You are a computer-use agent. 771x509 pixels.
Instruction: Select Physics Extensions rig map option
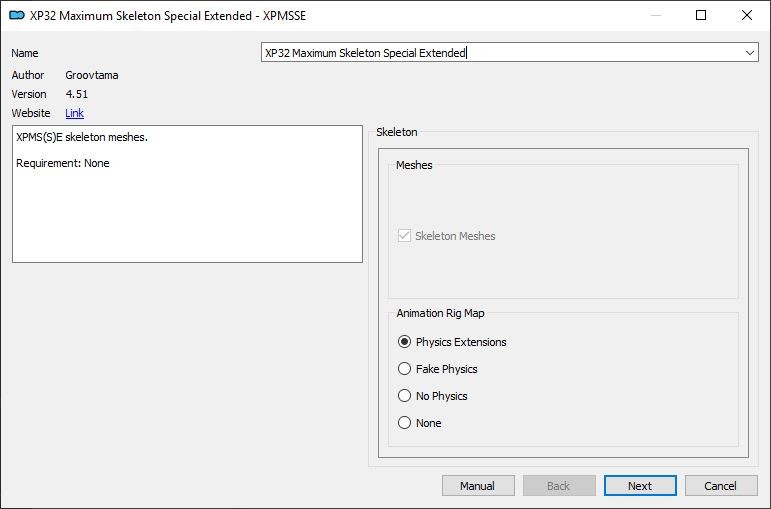pyautogui.click(x=452, y=342)
